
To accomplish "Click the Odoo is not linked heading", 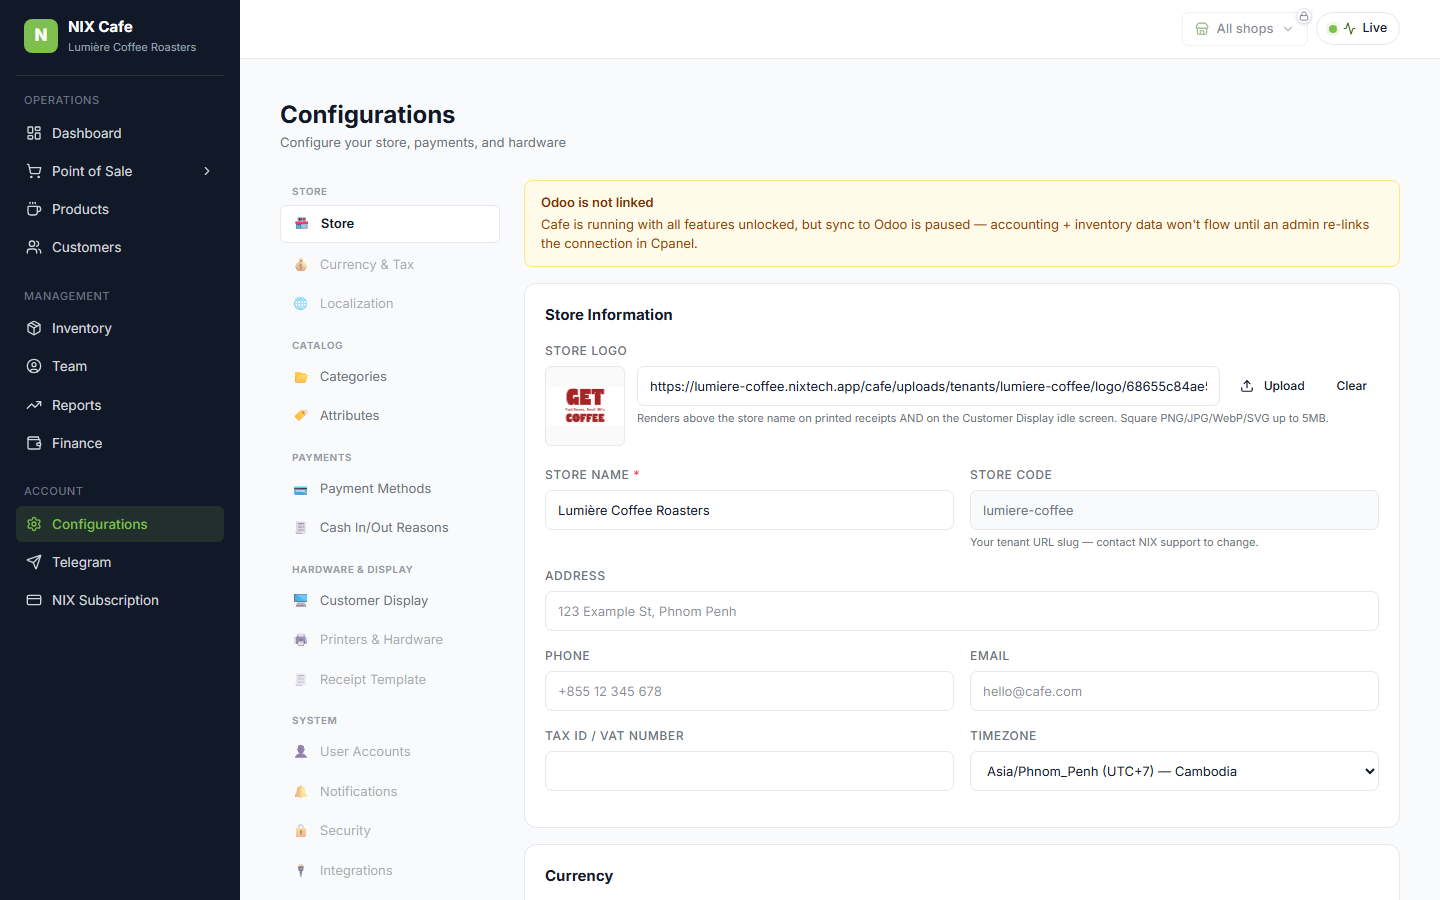I will pyautogui.click(x=597, y=202).
